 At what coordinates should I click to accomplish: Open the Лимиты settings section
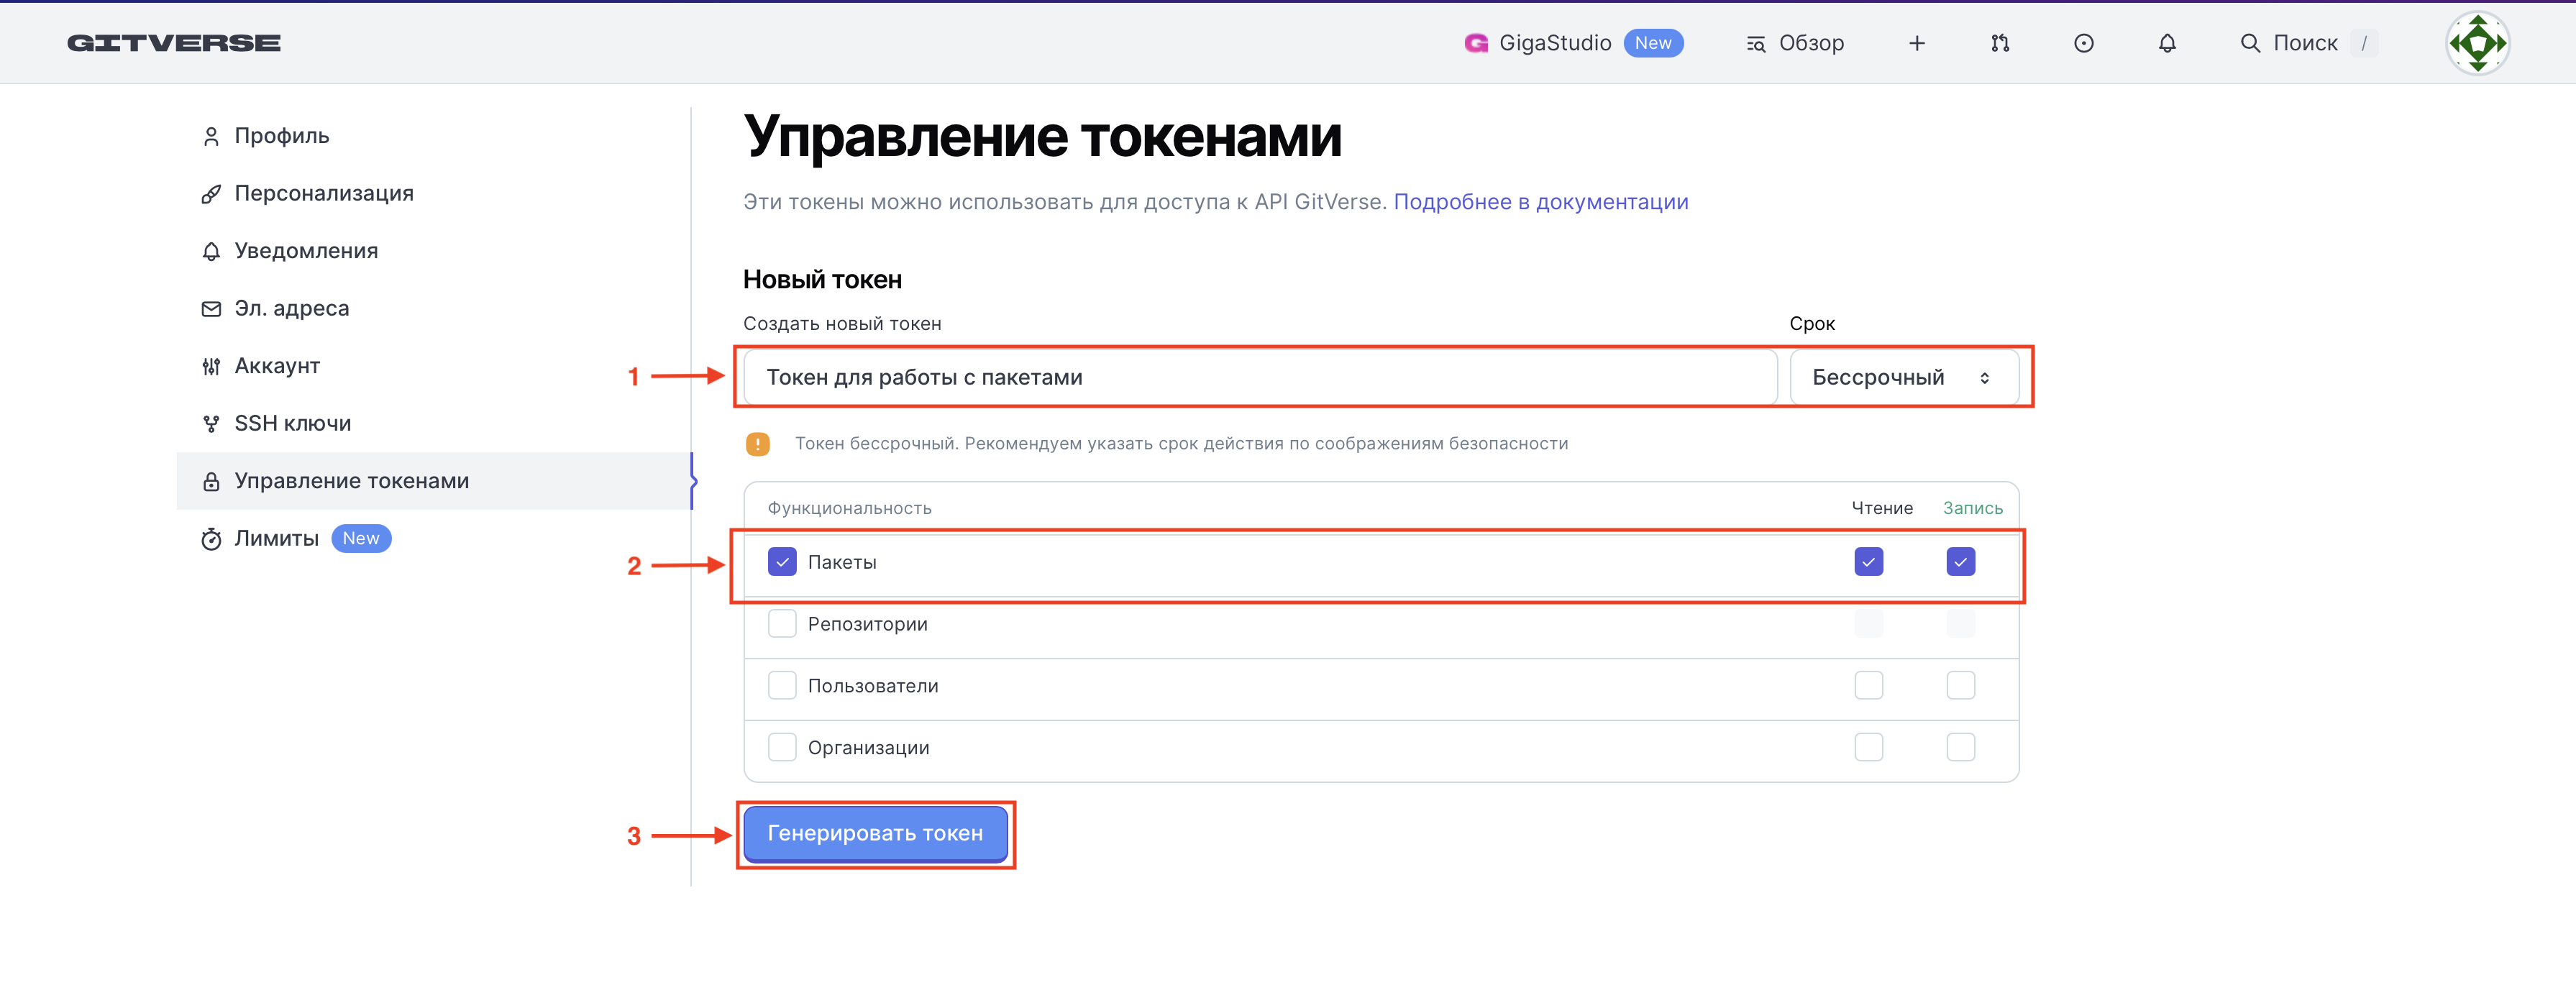click(276, 539)
